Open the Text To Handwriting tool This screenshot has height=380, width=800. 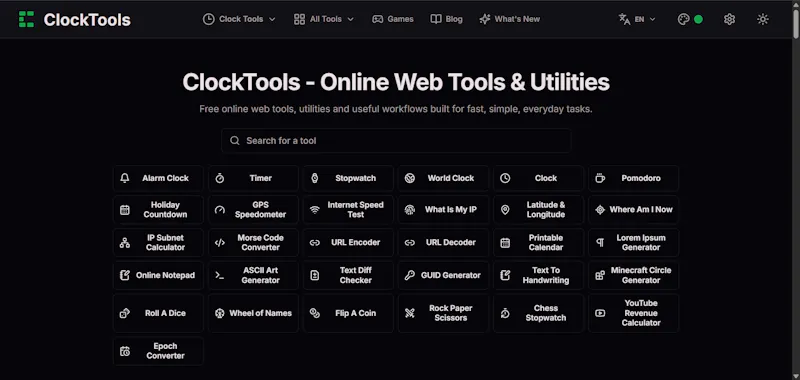tap(538, 275)
